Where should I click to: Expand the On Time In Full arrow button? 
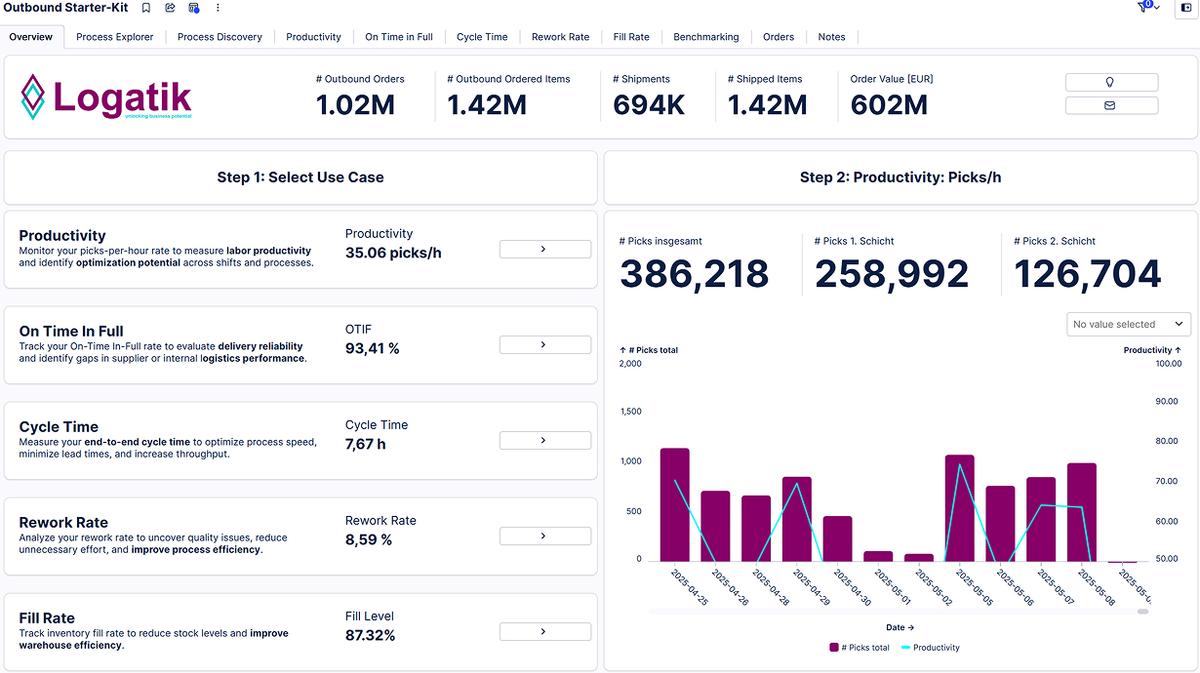544,345
